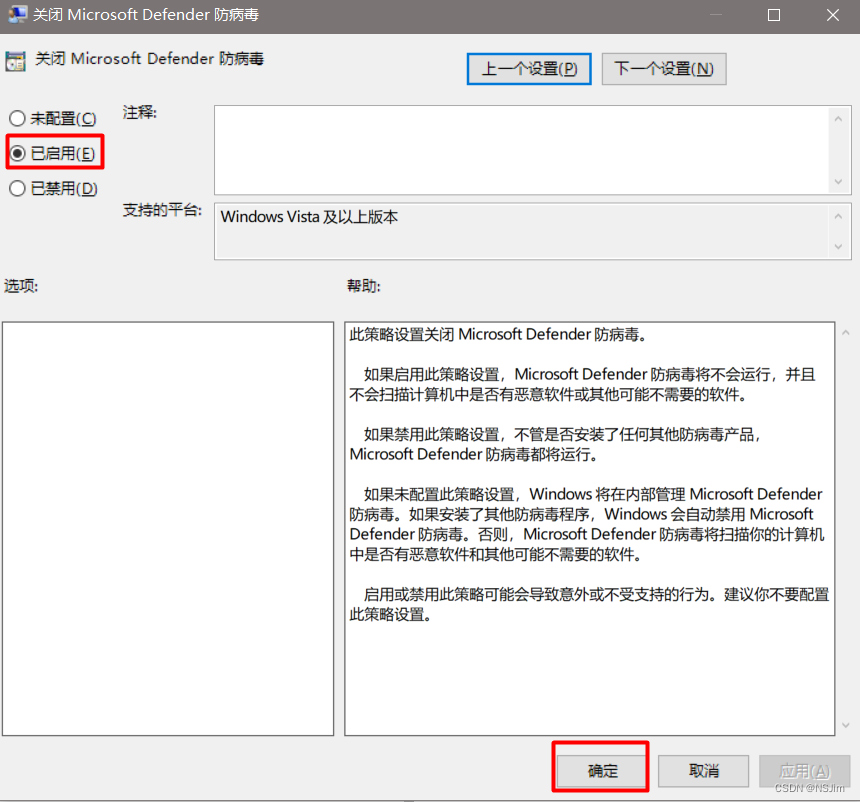Click the help paragraph starting '如果禁用此策略设置'
The height and width of the screenshot is (802, 860).
pos(555,444)
